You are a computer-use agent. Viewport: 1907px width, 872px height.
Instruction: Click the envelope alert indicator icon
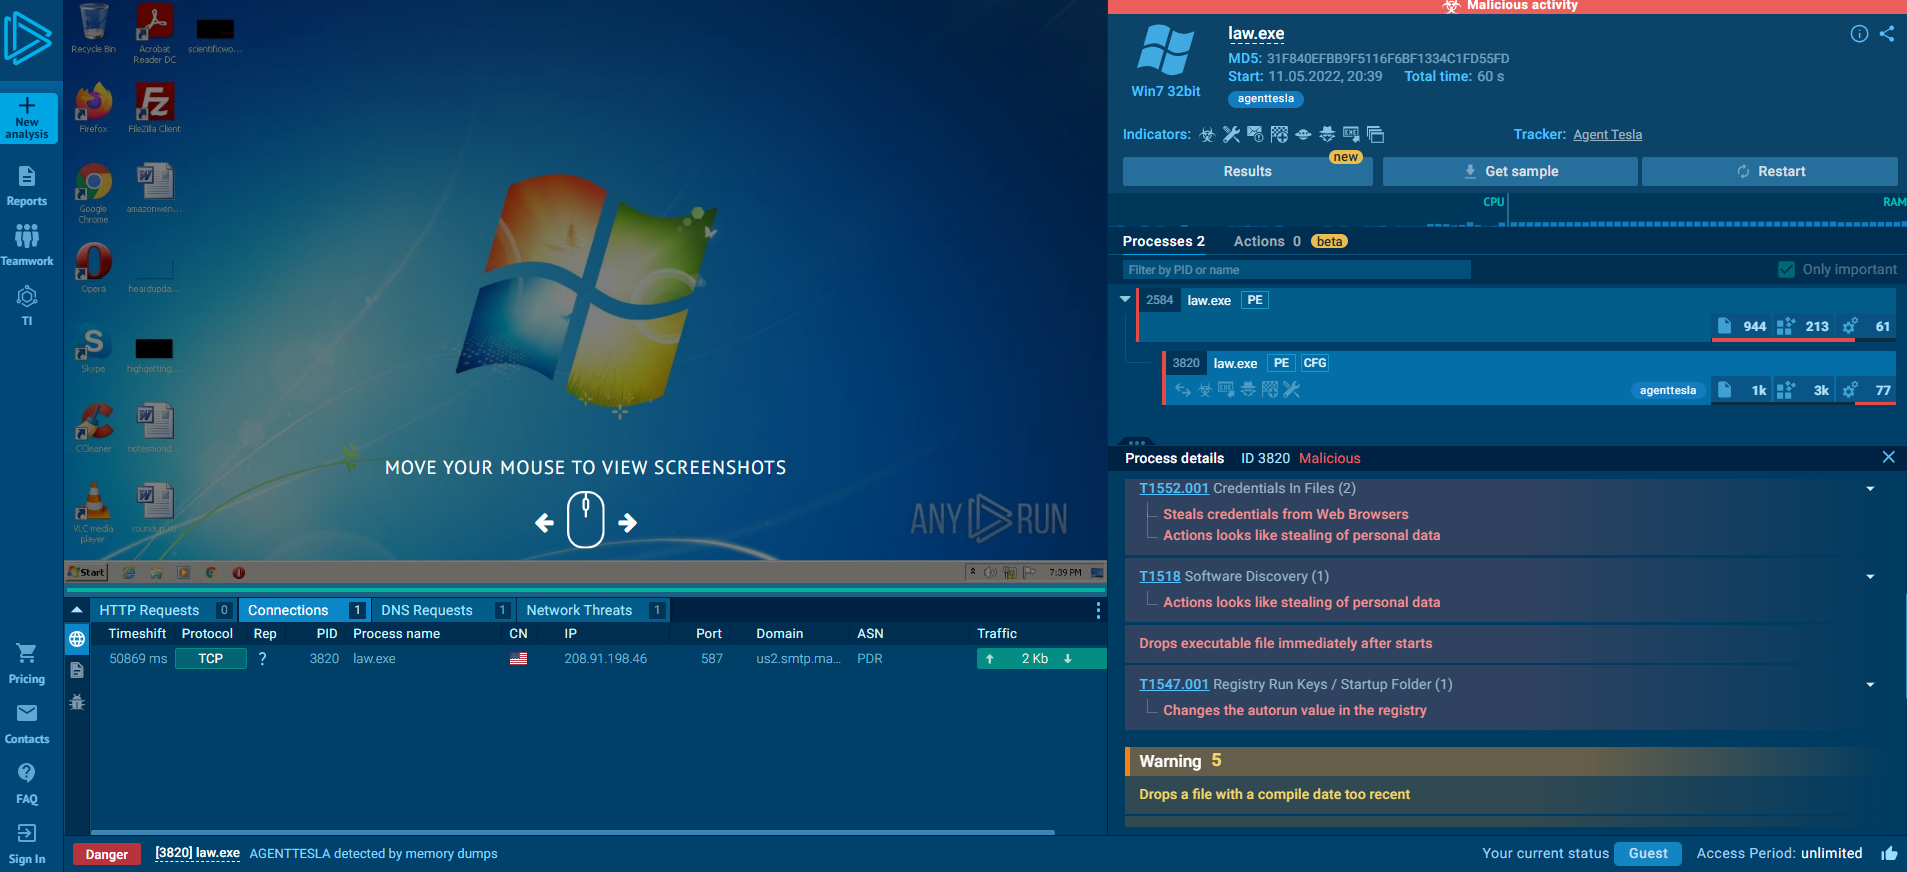[x=1255, y=135]
